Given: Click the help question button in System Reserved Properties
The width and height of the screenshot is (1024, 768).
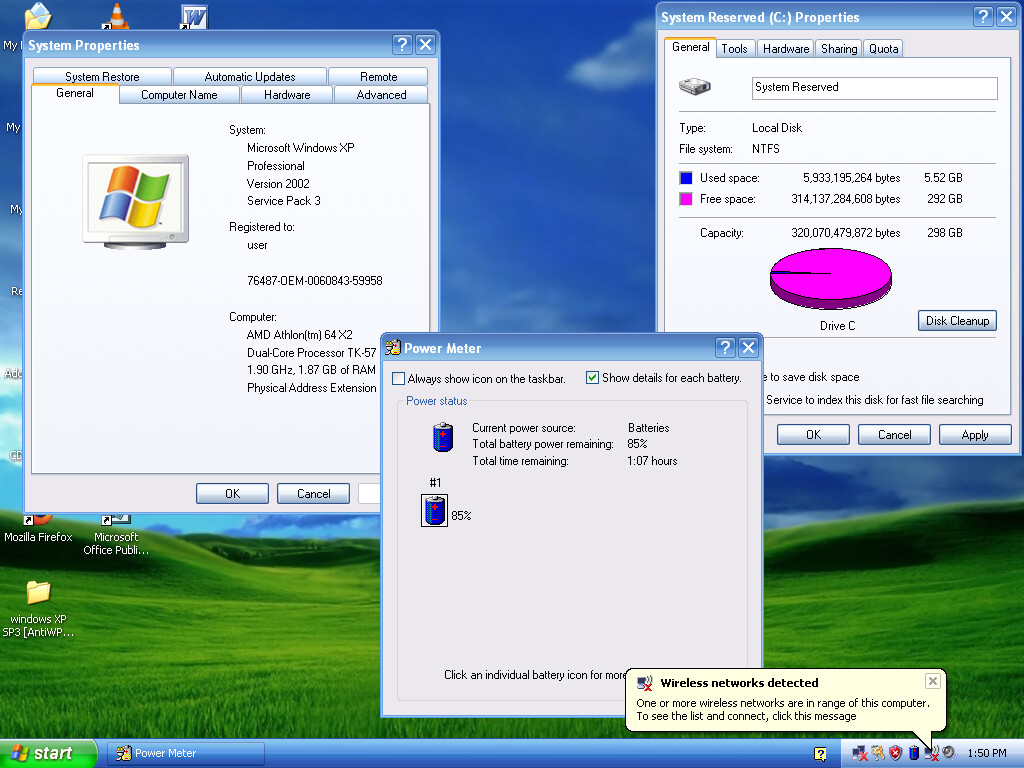Looking at the screenshot, I should click(983, 16).
